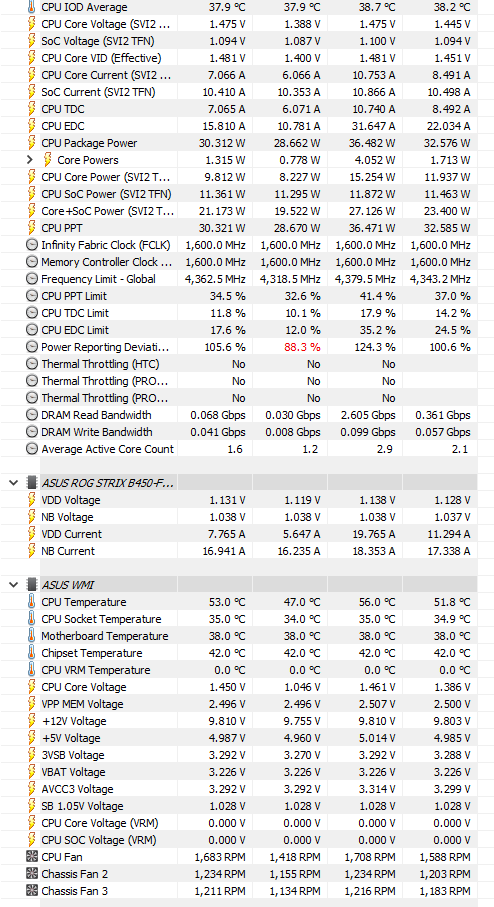
Task: Click the clock icon beside DRAM Read Bandwidth
Action: pos(32,415)
